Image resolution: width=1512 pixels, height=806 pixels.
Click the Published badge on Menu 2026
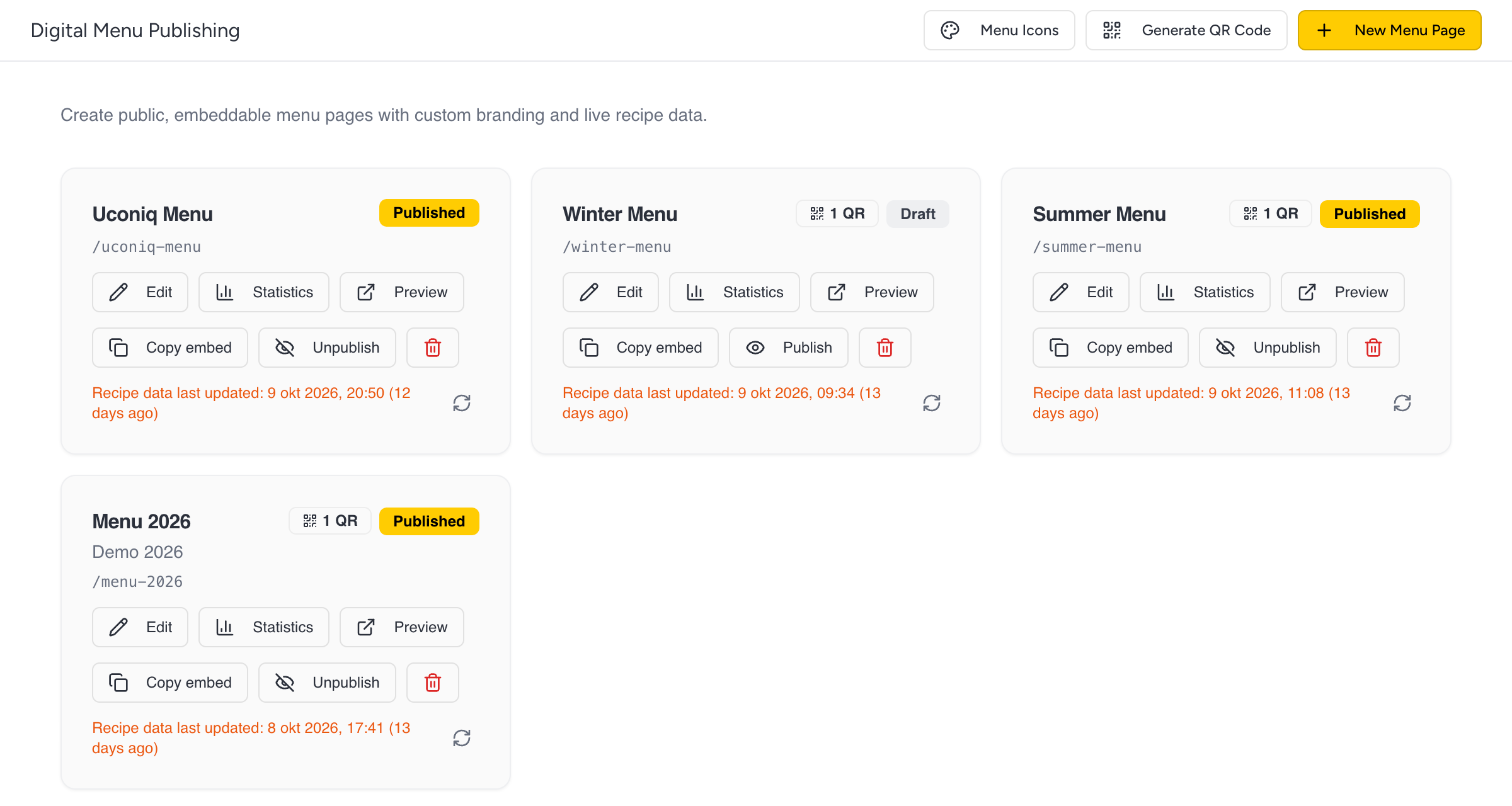(x=429, y=521)
